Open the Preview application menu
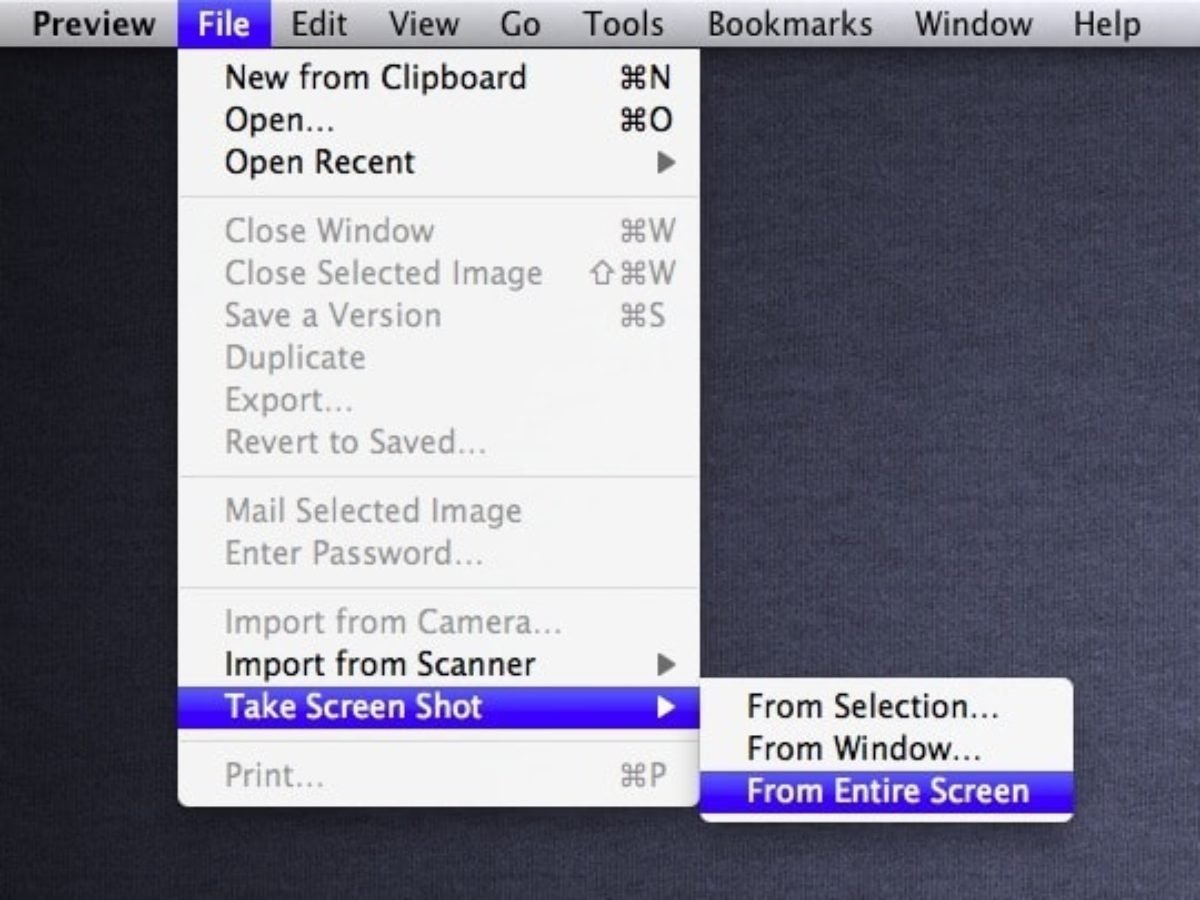Viewport: 1200px width, 900px height. (x=96, y=24)
